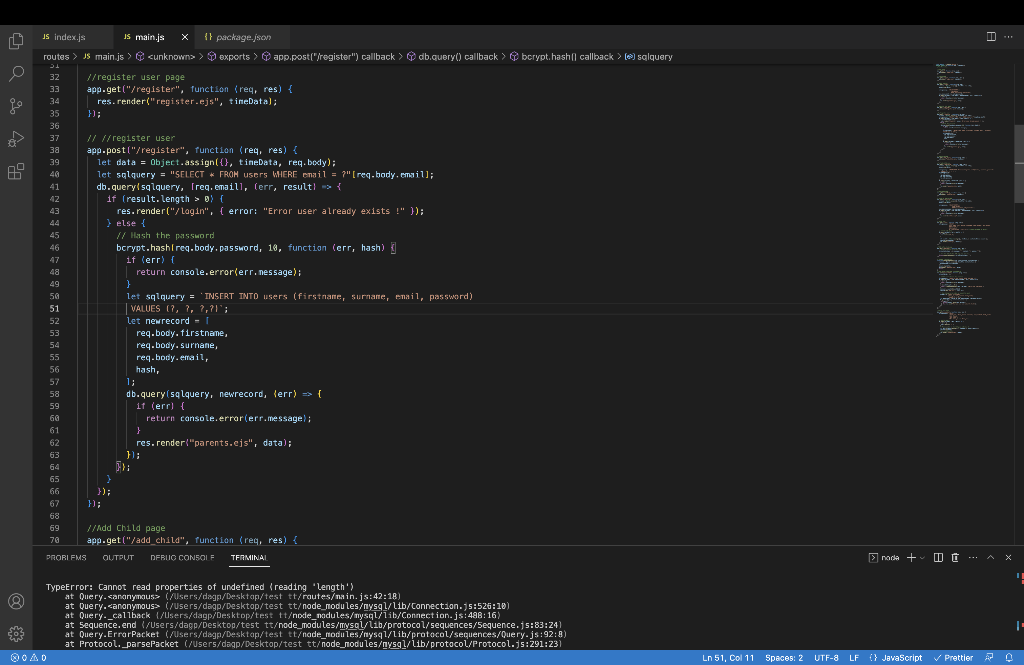The image size is (1024, 665).
Task: Click 'let newrecord = [' code line
Action: 168,321
